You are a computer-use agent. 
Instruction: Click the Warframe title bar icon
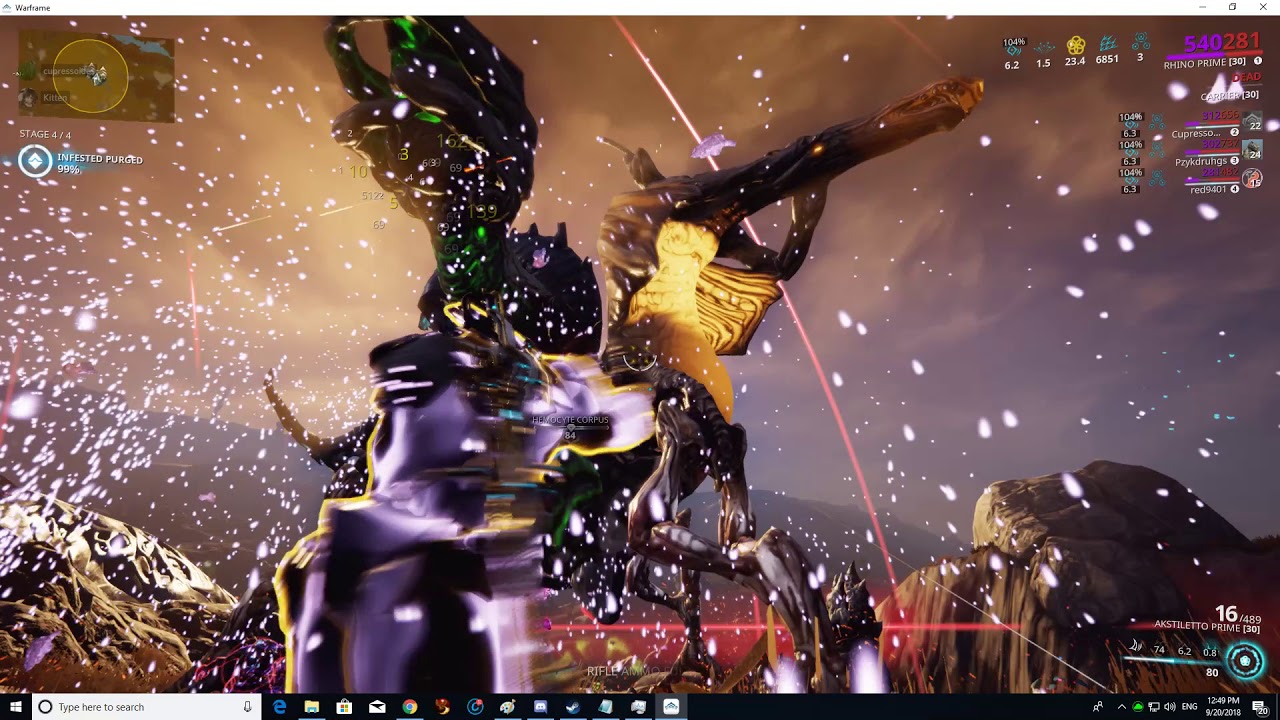click(x=8, y=7)
